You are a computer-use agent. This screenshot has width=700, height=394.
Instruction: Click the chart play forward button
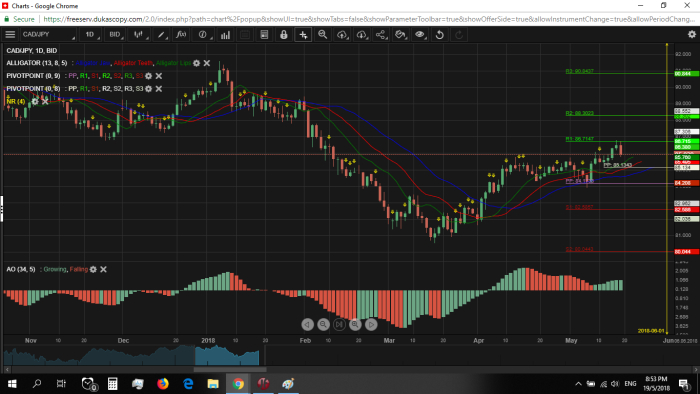point(371,324)
